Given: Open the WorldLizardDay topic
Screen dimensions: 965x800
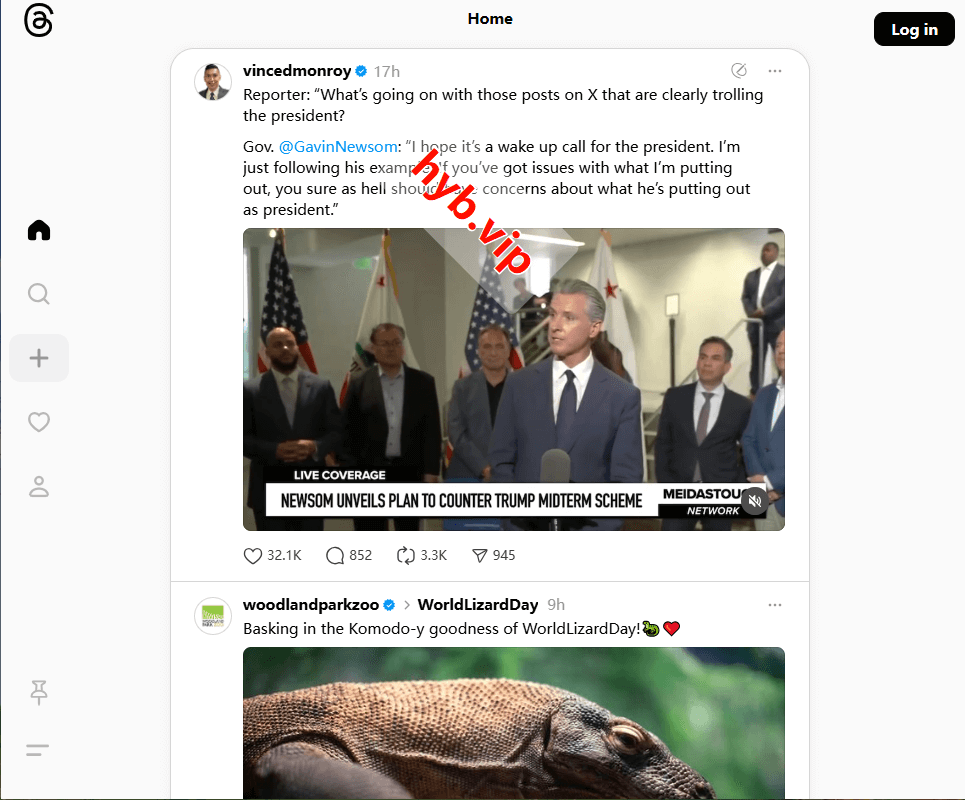Looking at the screenshot, I should tap(477, 605).
